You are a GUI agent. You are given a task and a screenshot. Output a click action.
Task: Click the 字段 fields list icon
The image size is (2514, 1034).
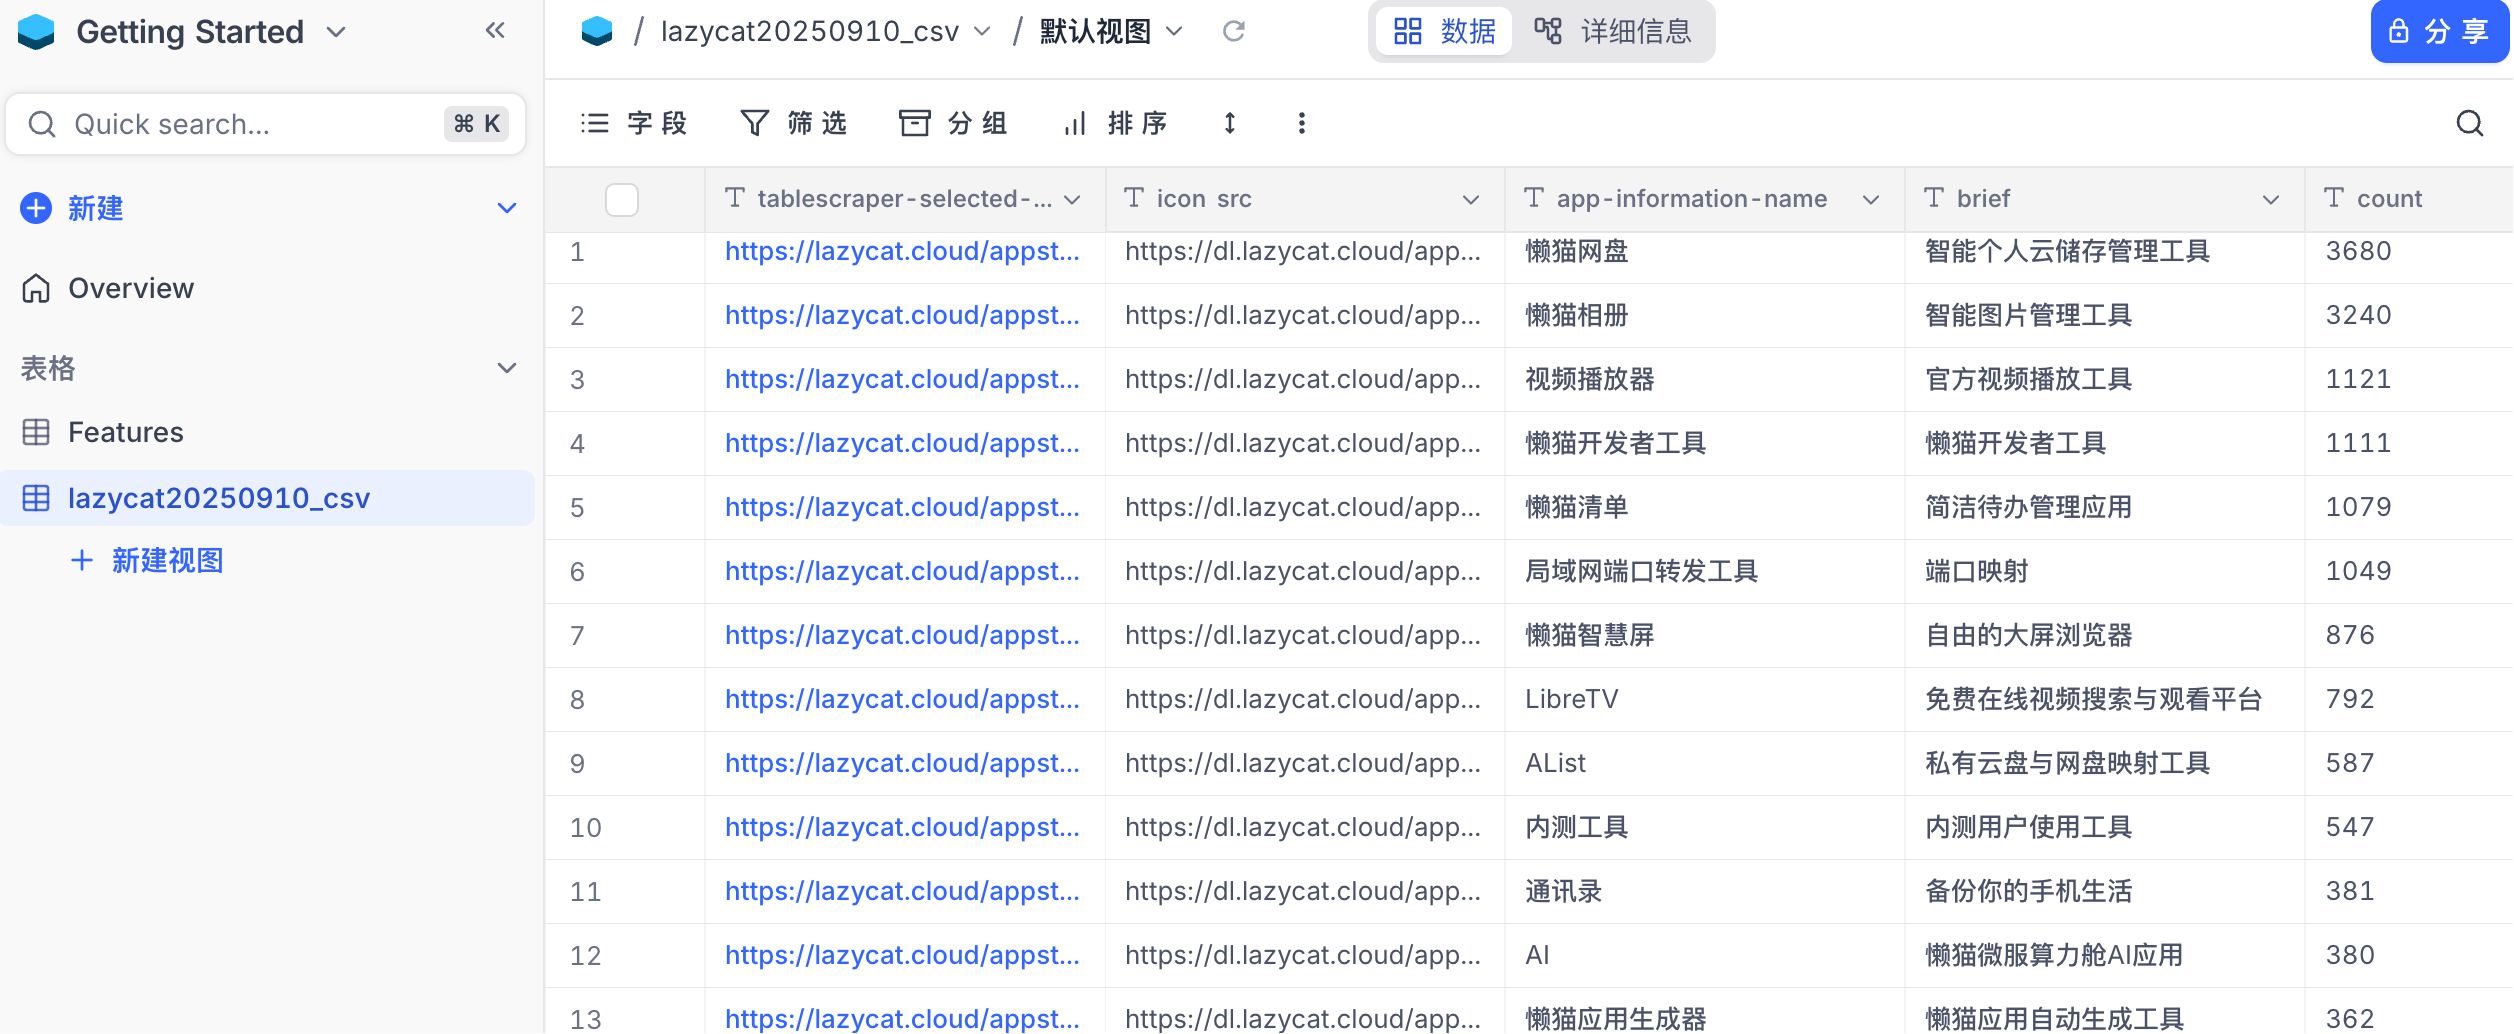coord(595,123)
